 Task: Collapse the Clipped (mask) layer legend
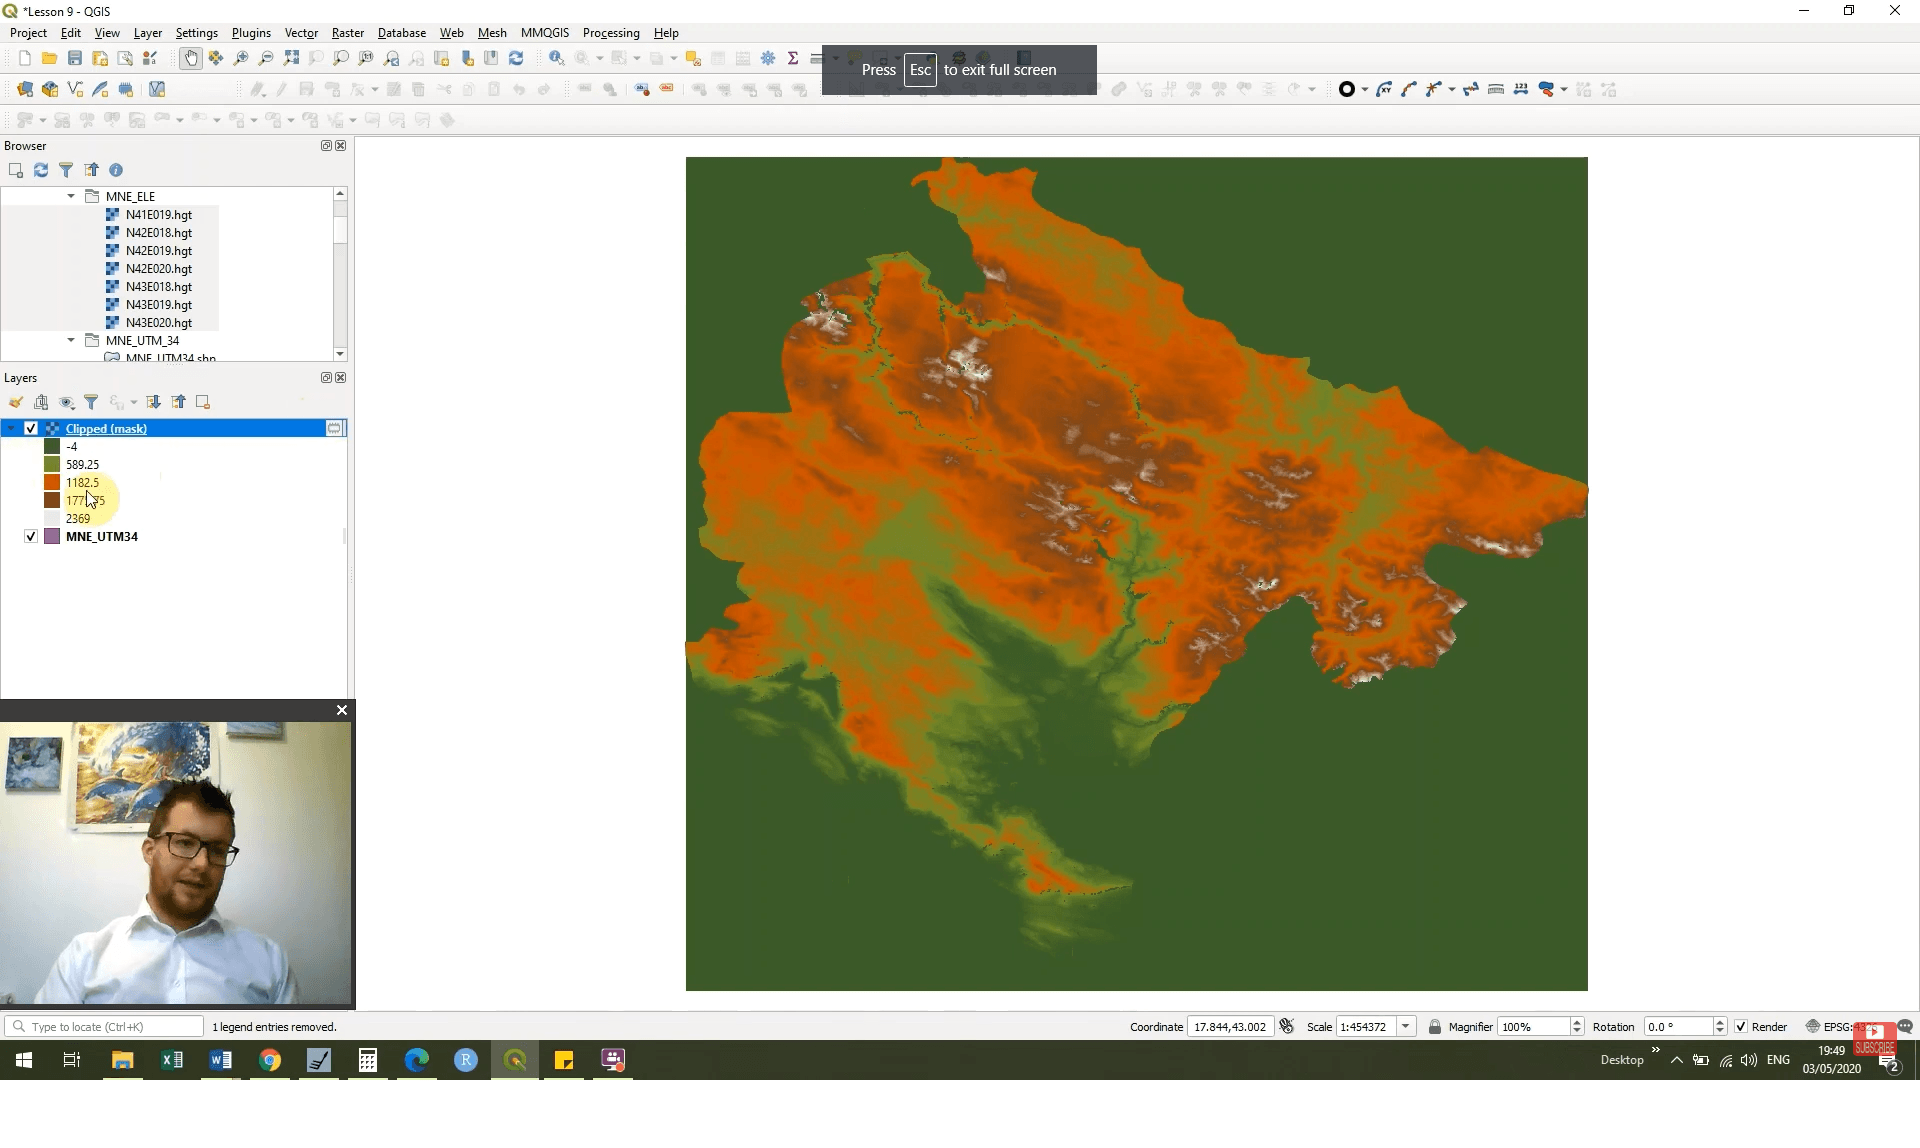(11, 428)
